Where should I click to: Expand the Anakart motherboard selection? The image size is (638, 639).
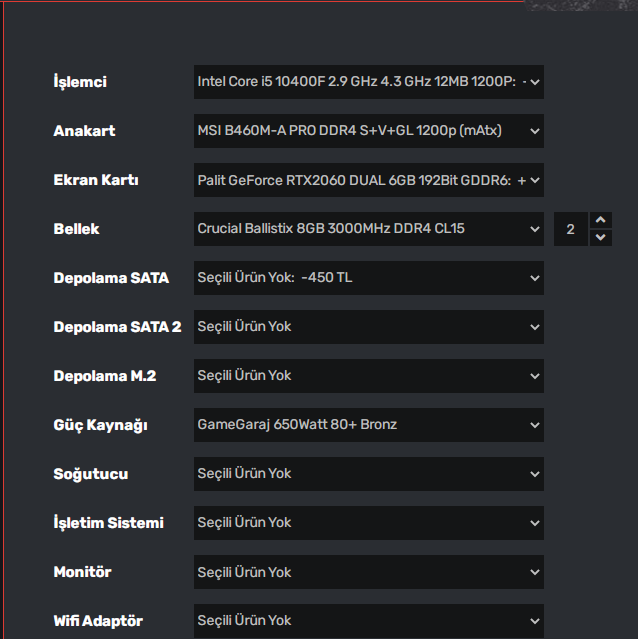(368, 131)
